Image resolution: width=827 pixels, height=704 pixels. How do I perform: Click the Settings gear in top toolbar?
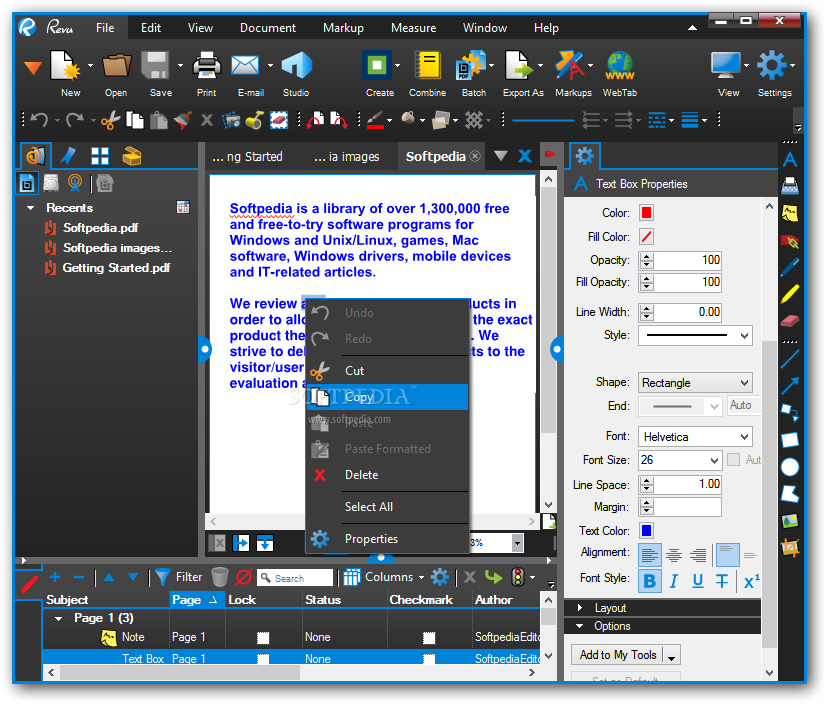772,65
